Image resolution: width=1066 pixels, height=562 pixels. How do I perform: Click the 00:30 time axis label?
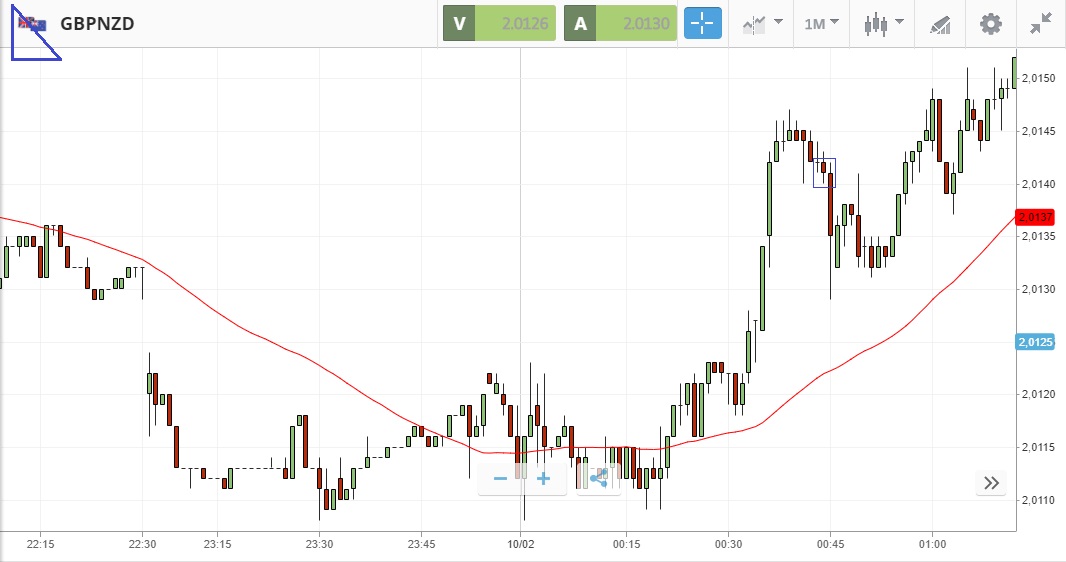point(728,544)
